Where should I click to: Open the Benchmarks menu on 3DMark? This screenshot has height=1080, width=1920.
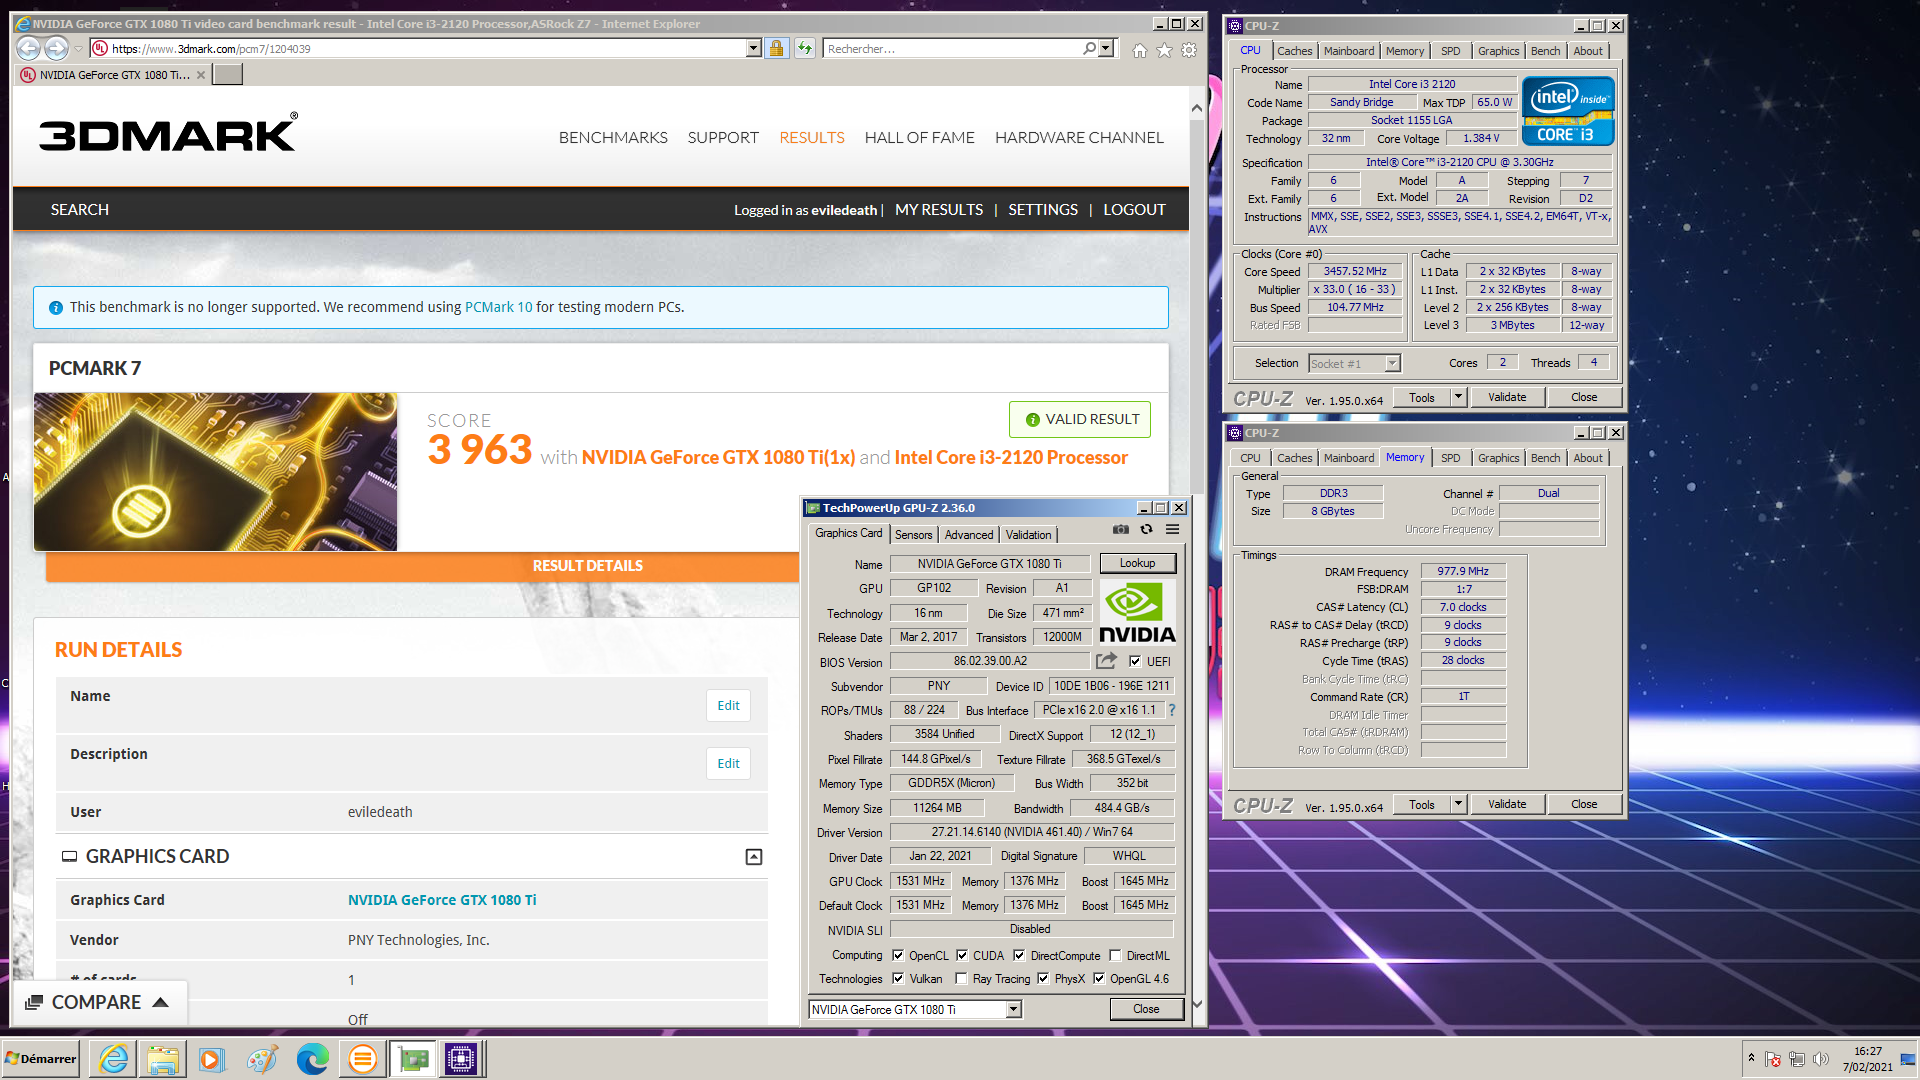click(x=613, y=138)
